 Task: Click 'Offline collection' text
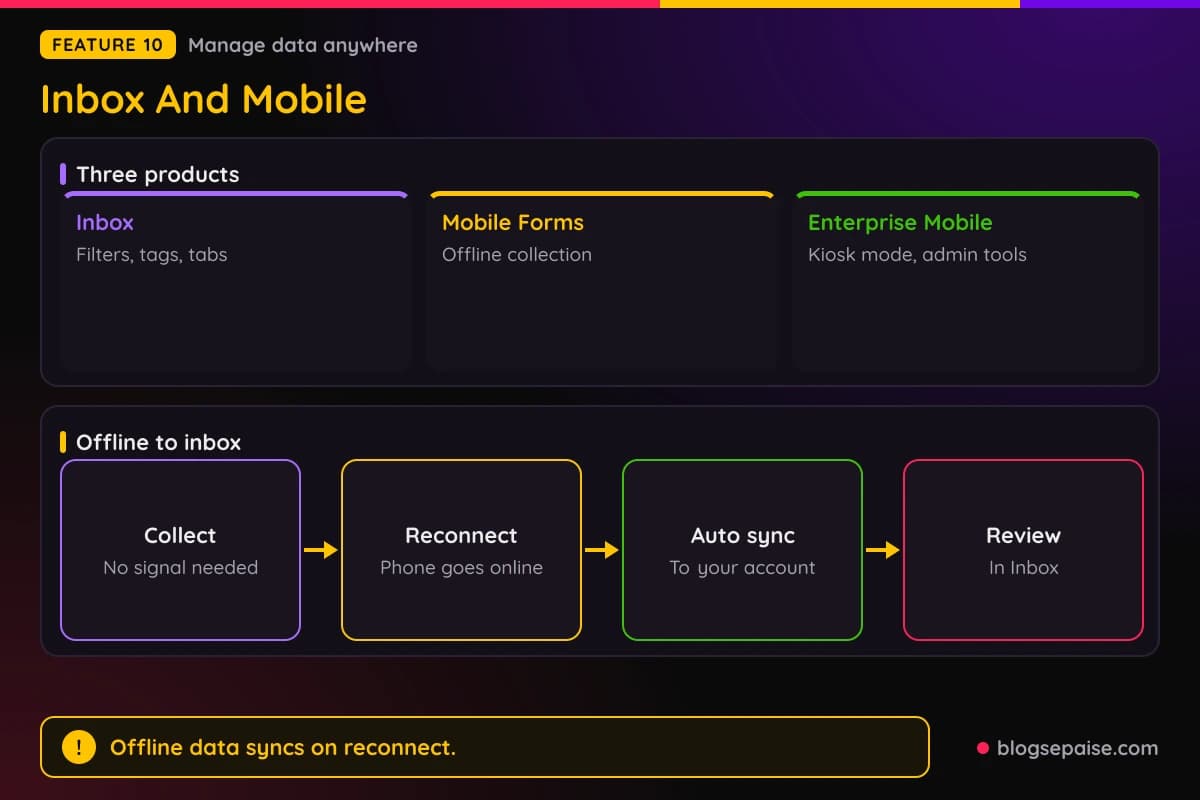click(x=517, y=255)
